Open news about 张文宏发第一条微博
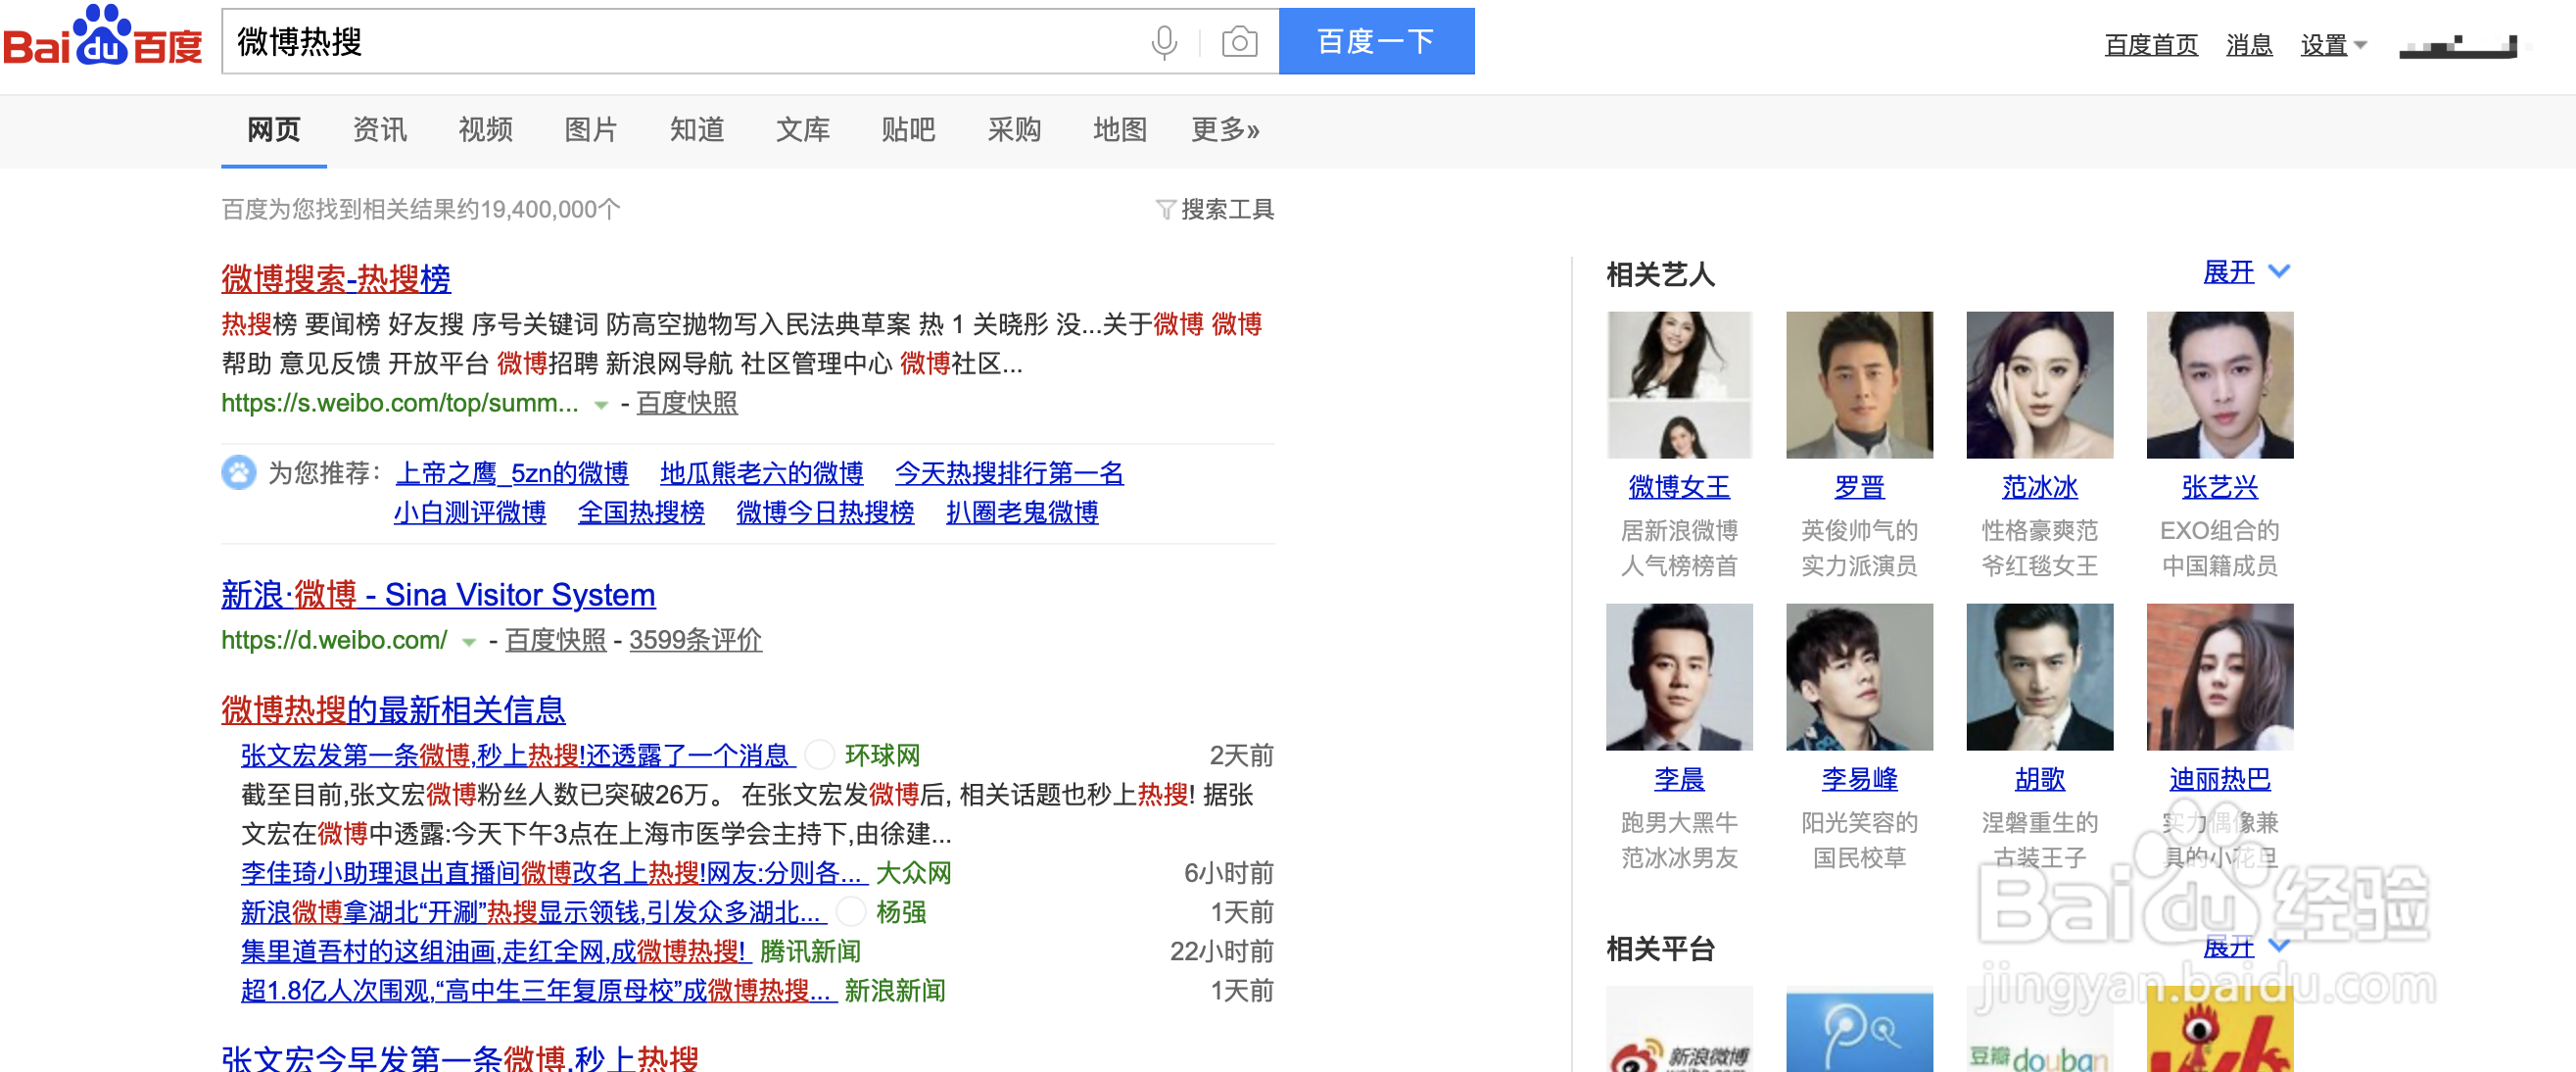 point(517,755)
